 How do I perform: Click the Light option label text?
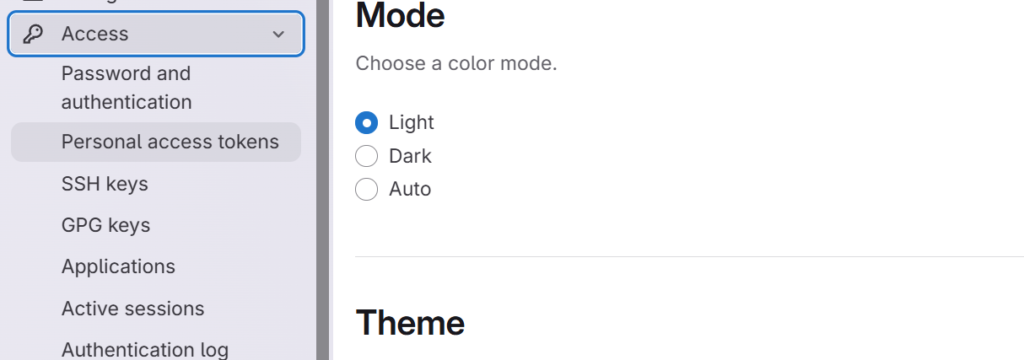coord(411,122)
